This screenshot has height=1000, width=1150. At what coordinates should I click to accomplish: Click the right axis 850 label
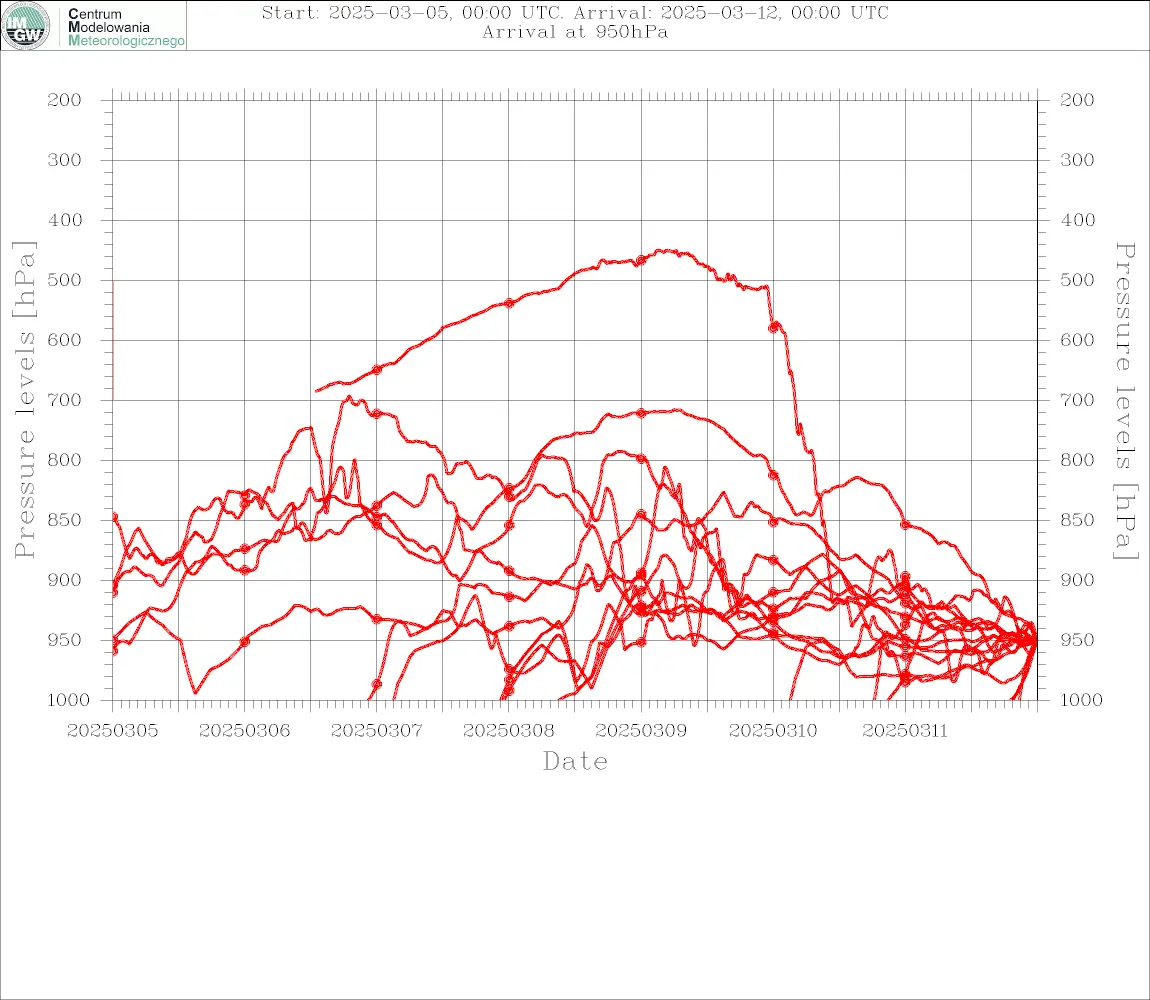pos(1077,520)
